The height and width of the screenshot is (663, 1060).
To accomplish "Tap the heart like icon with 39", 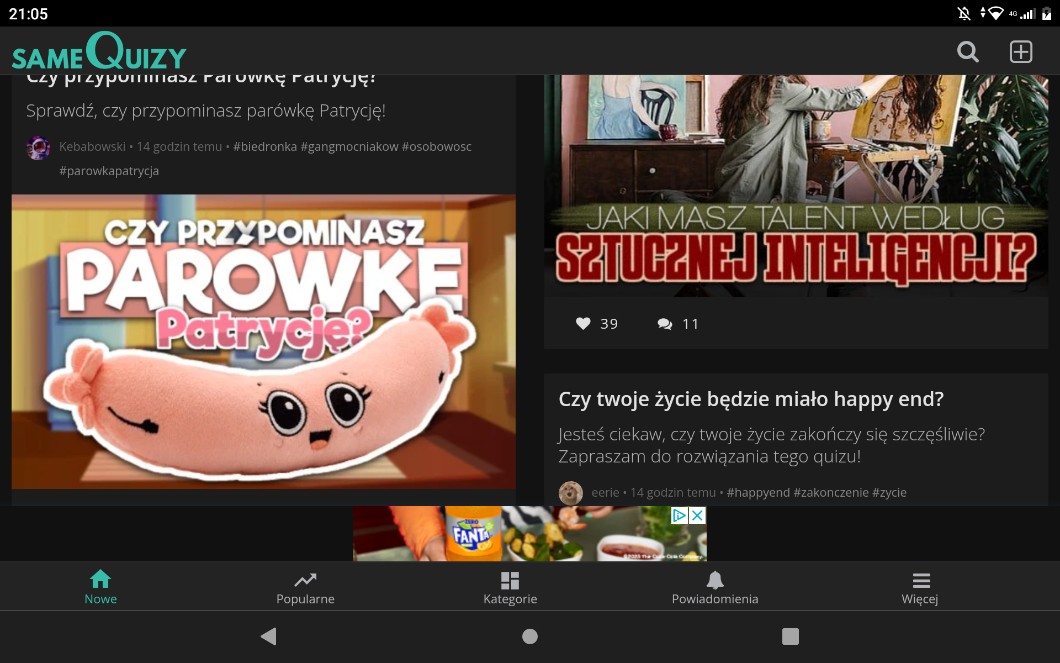I will pos(583,324).
